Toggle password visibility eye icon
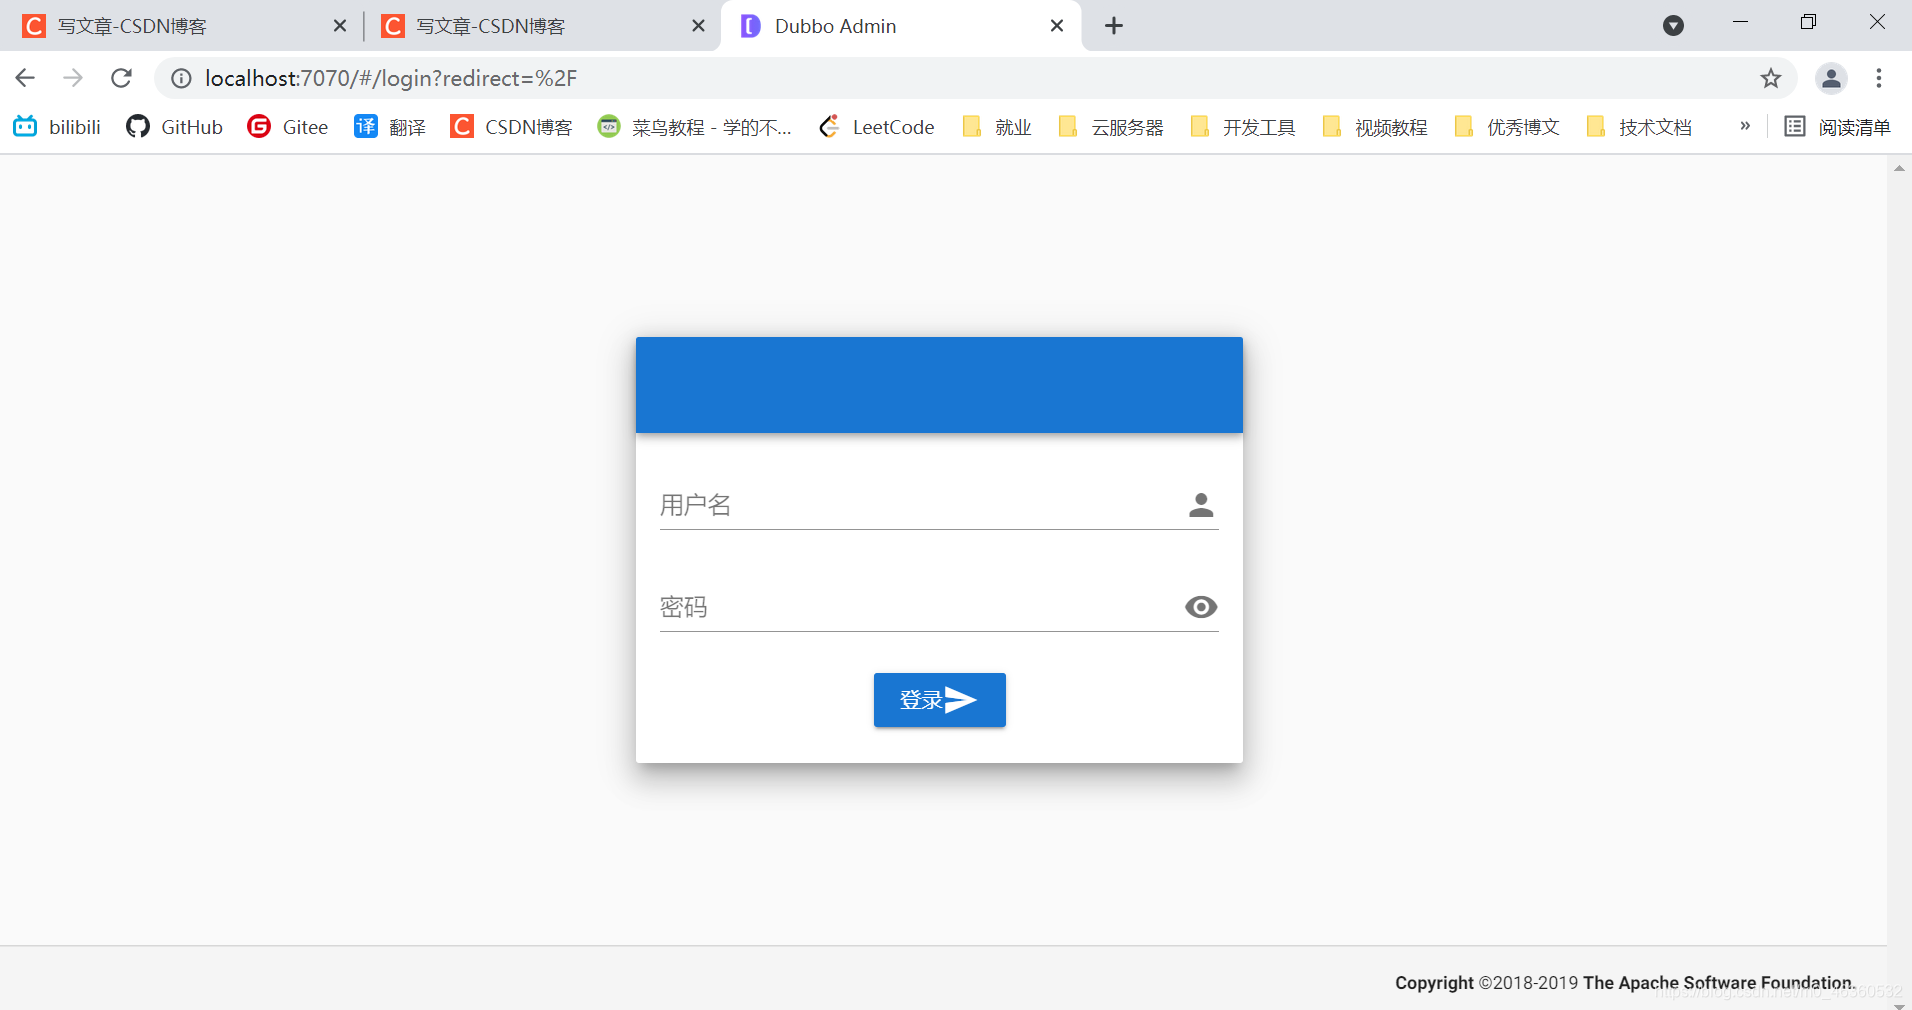Viewport: 1912px width, 1010px height. 1201,607
